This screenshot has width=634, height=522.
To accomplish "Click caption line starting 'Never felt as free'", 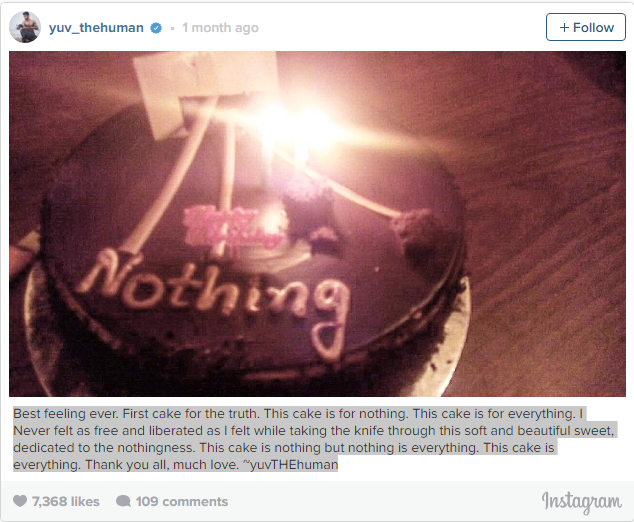I will [314, 431].
